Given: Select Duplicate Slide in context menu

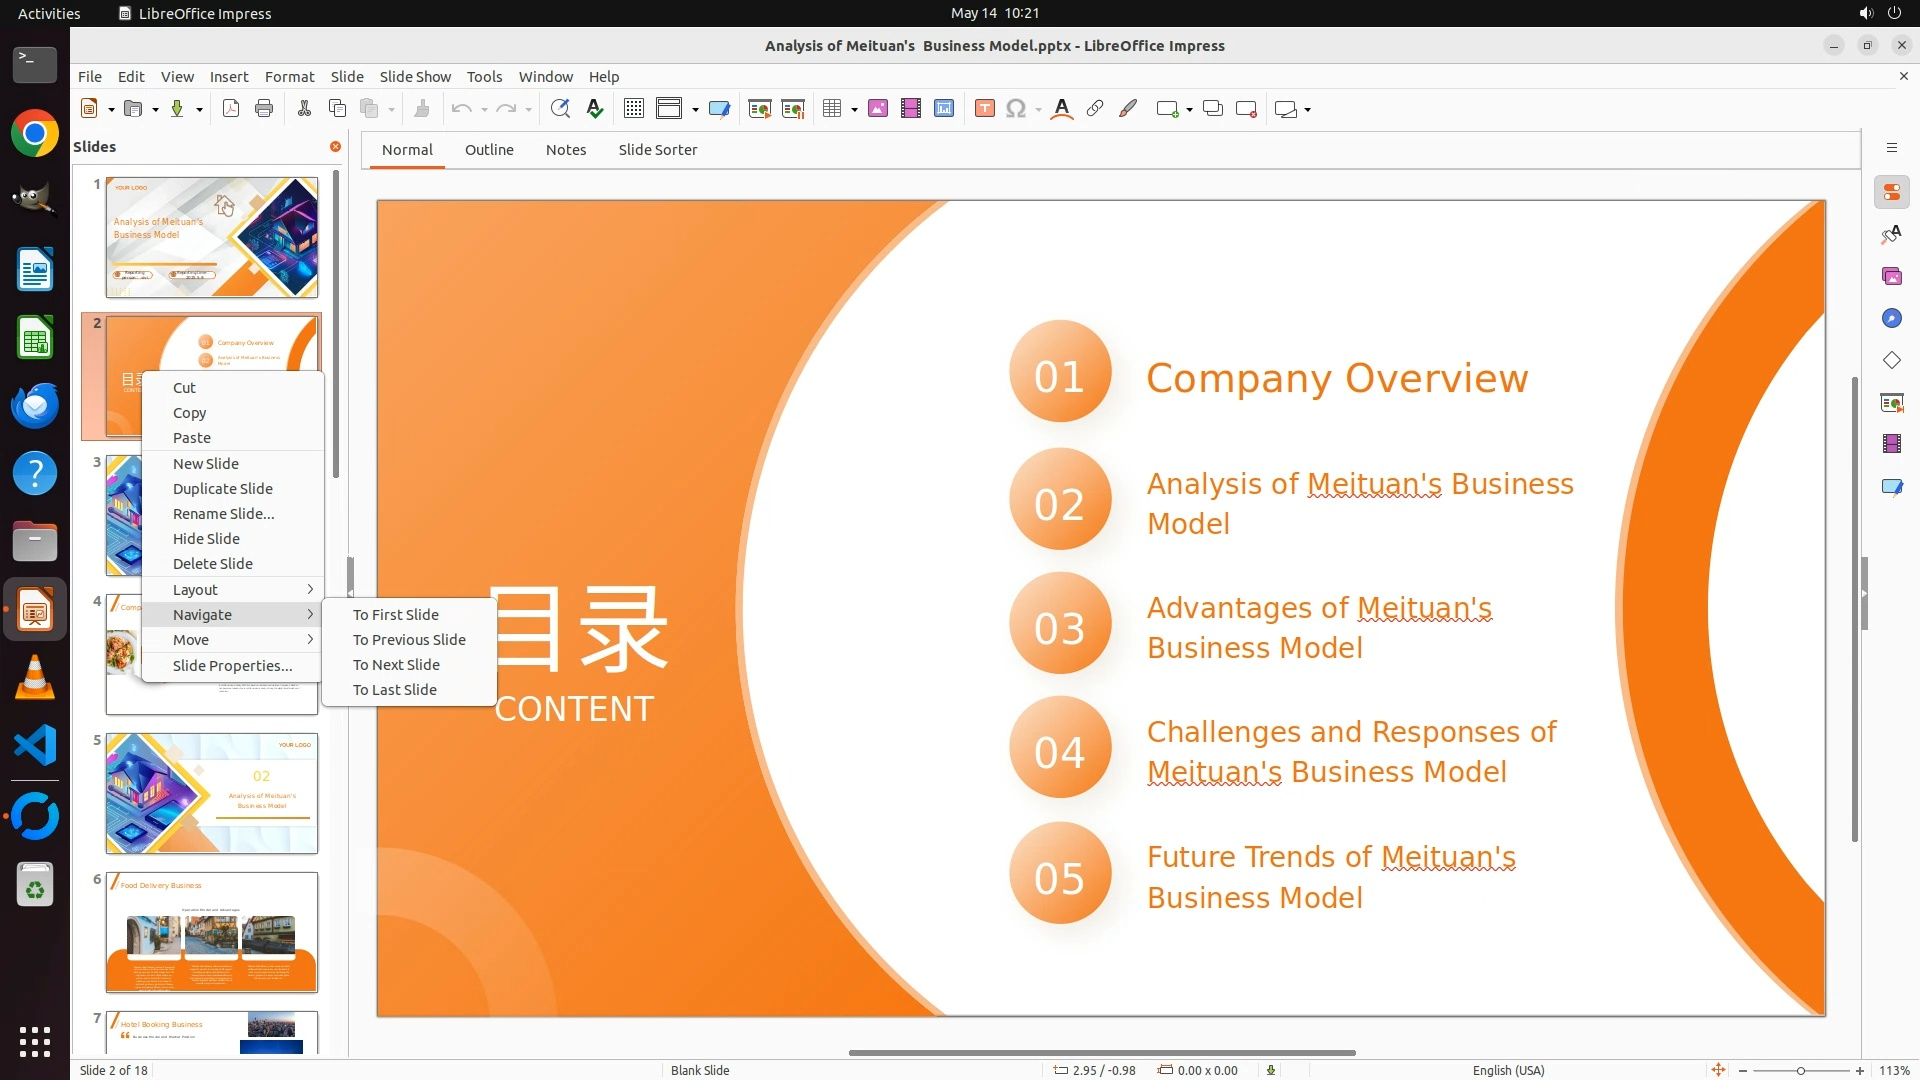Looking at the screenshot, I should pos(222,488).
